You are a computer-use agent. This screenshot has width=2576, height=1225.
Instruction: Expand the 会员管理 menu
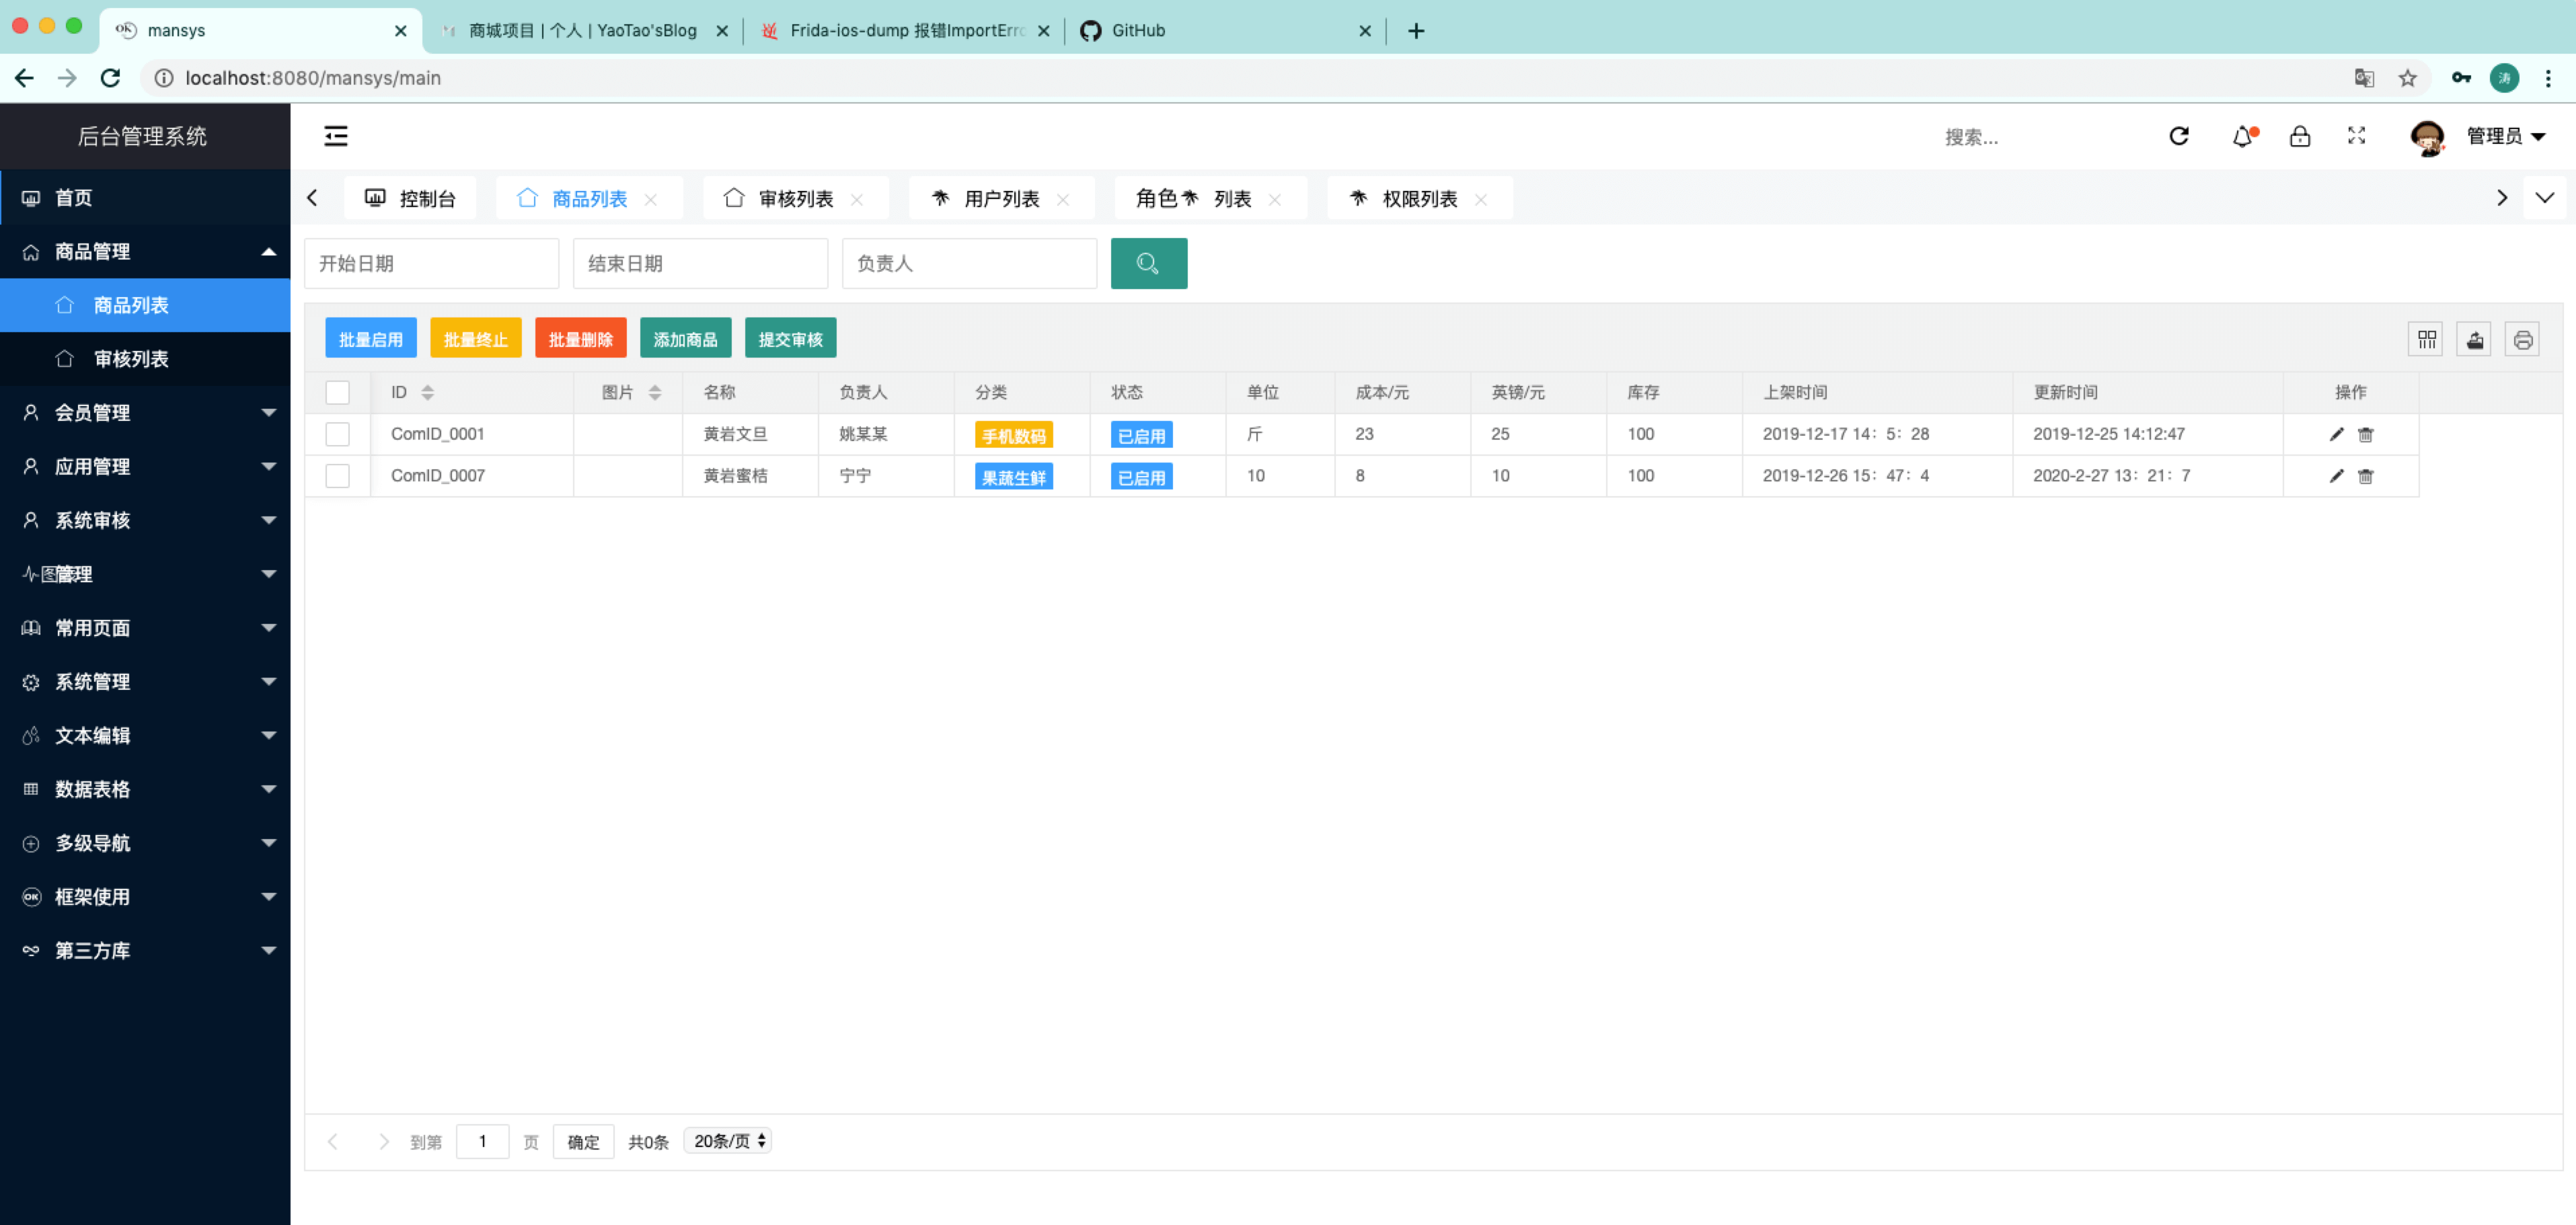145,412
